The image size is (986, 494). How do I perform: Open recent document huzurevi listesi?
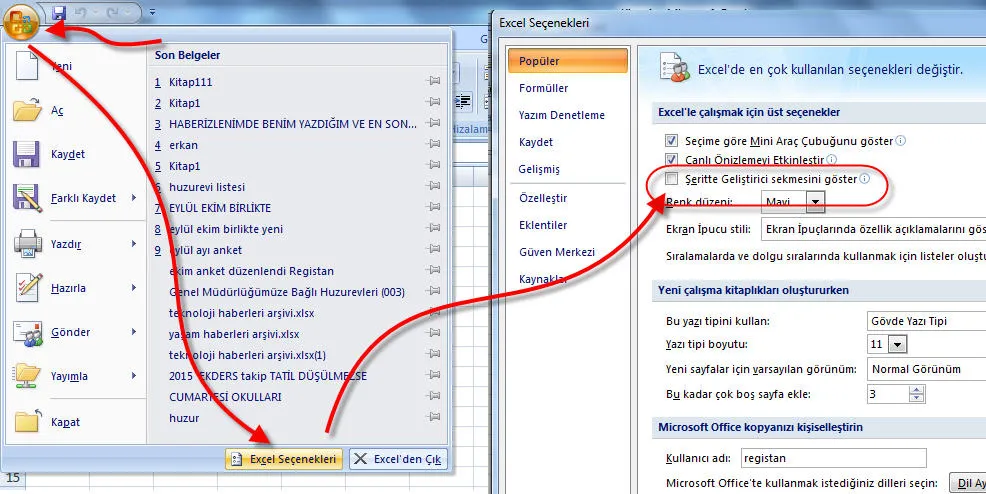click(207, 187)
